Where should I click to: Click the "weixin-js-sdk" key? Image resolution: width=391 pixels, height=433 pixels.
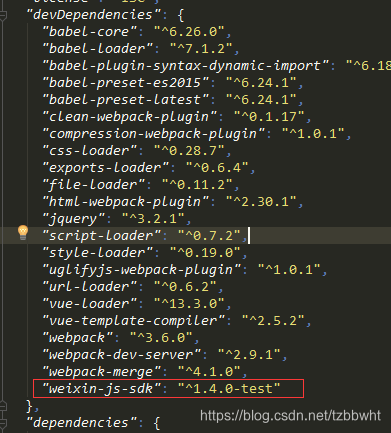point(101,389)
